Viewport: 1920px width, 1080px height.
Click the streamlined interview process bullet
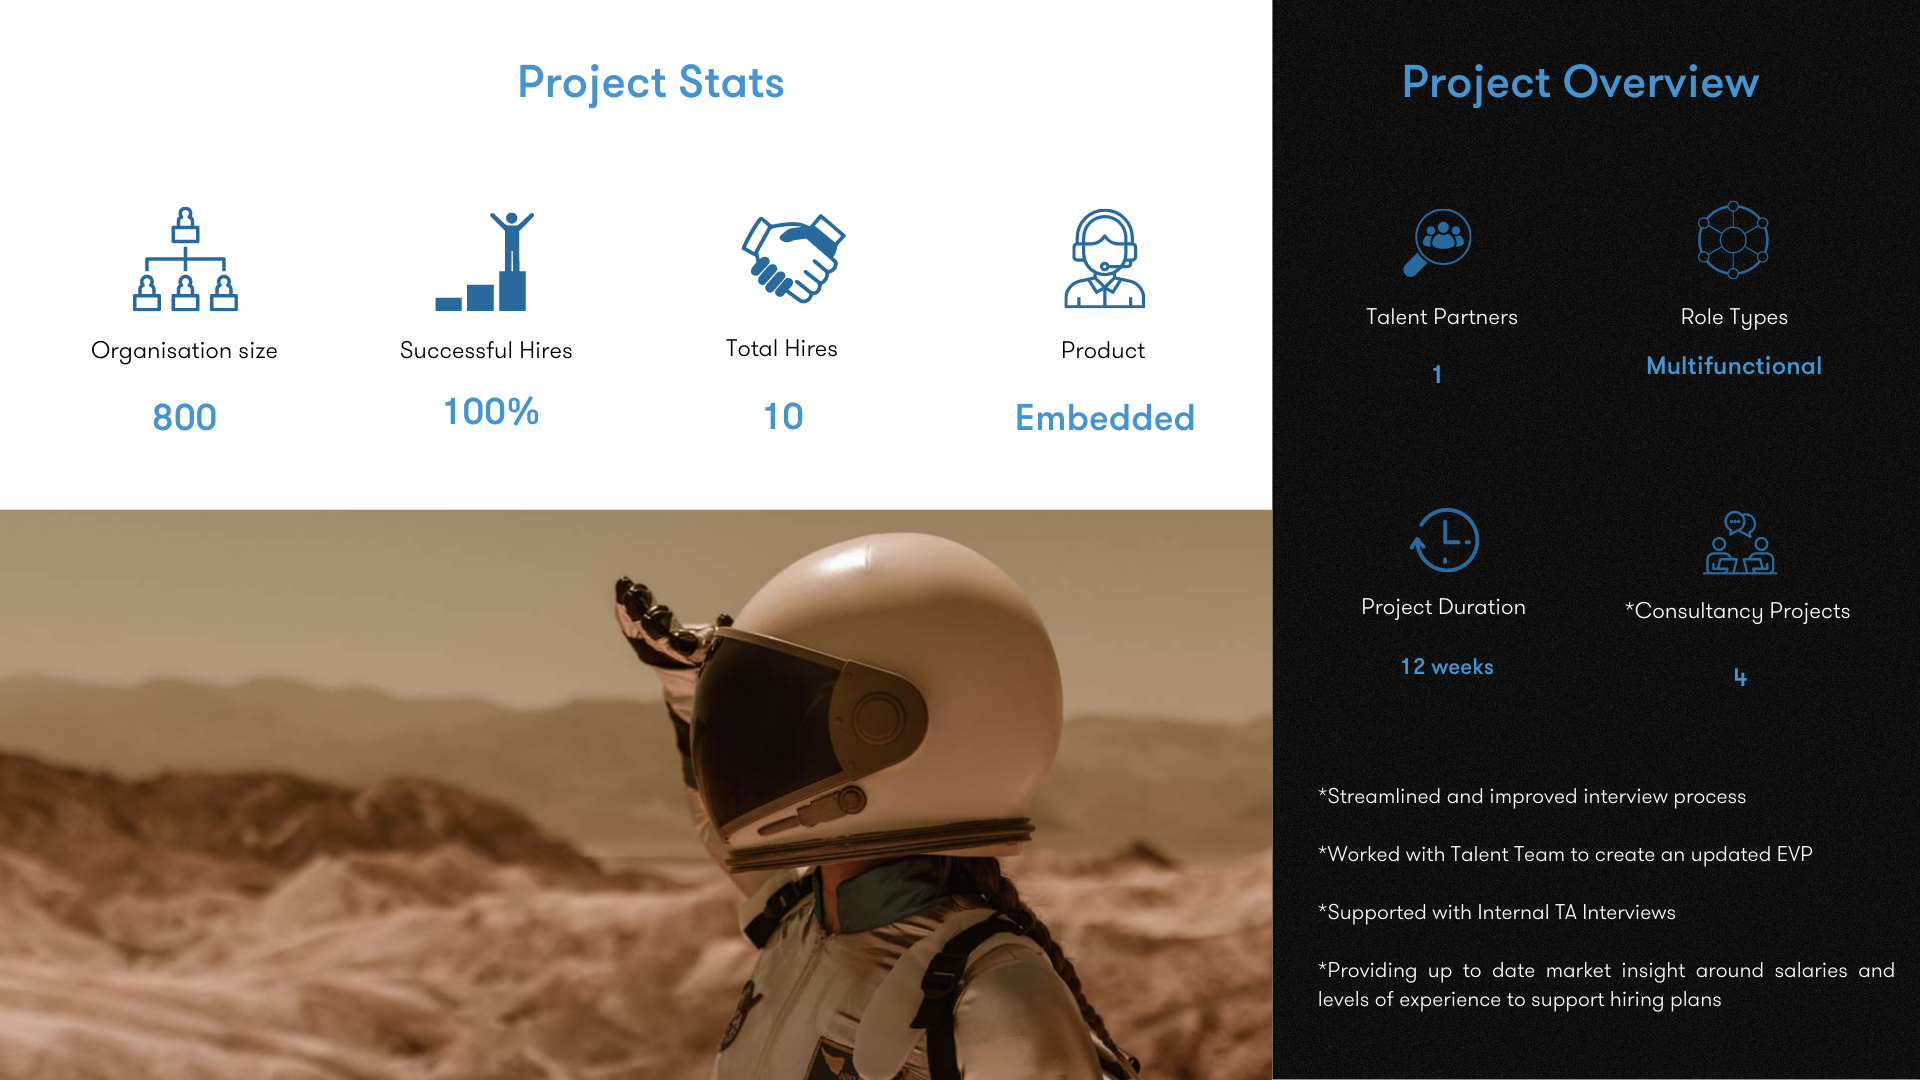coord(1532,797)
